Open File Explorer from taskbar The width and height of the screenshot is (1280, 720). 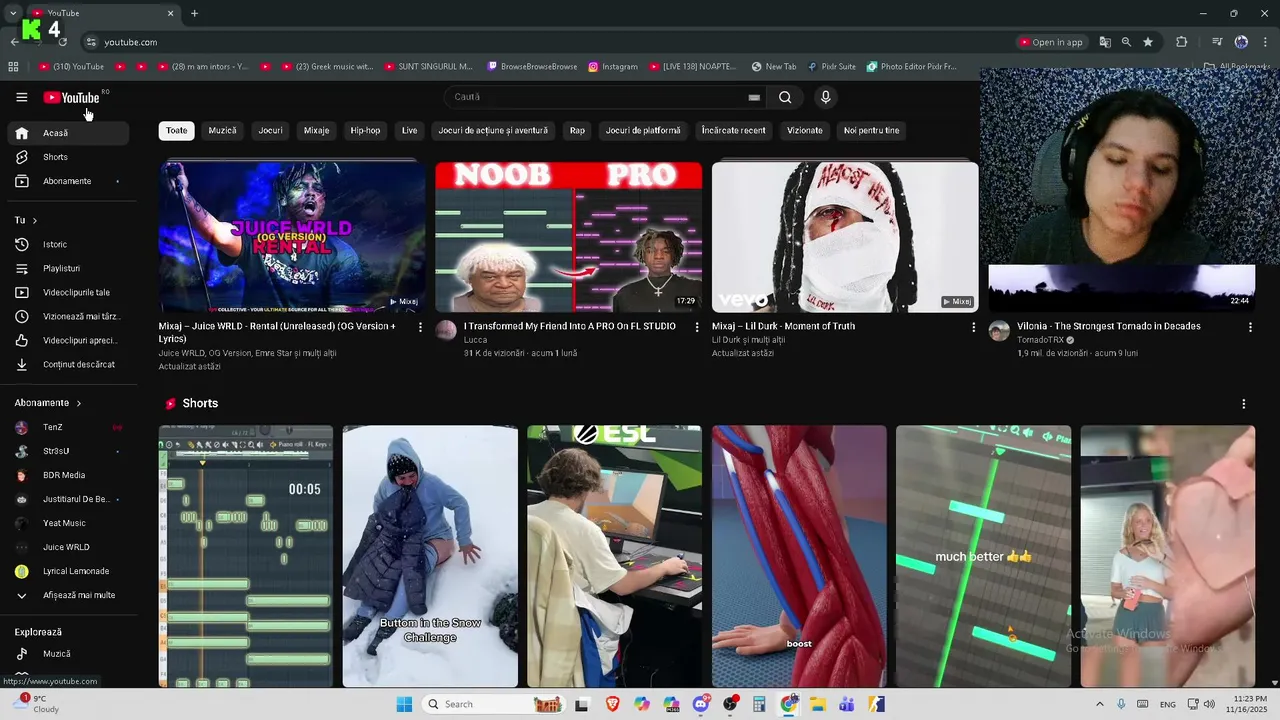pyautogui.click(x=817, y=704)
